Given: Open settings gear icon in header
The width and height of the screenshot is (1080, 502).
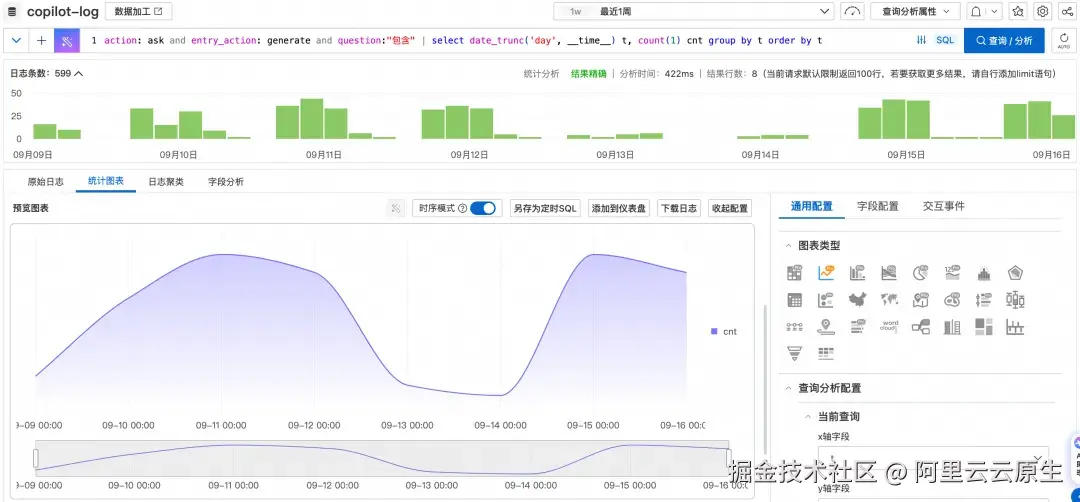Looking at the screenshot, I should click(1043, 11).
